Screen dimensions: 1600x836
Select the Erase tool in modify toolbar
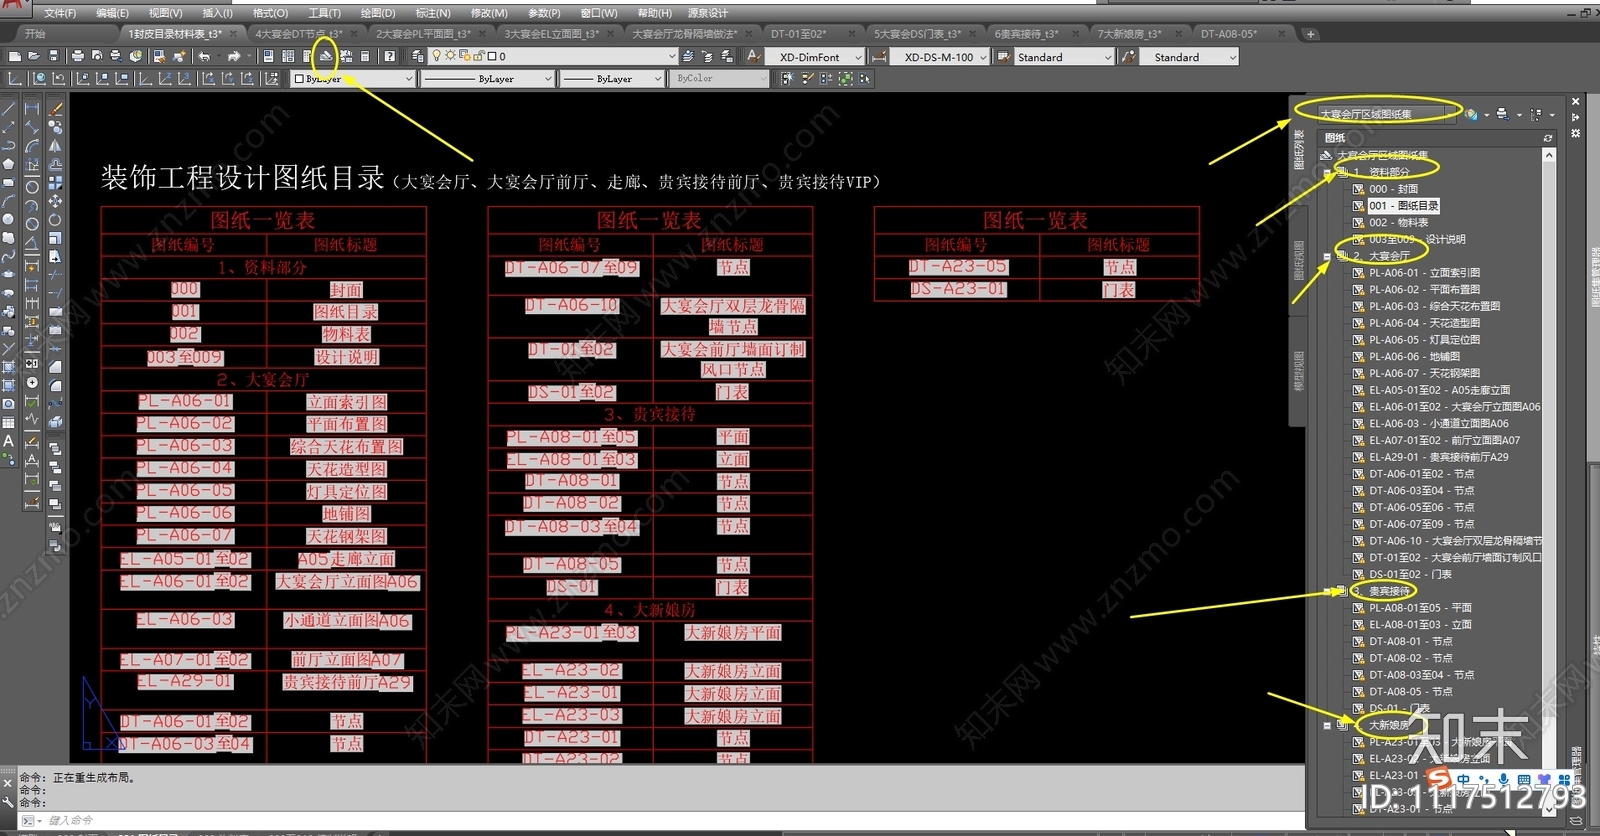tap(55, 109)
